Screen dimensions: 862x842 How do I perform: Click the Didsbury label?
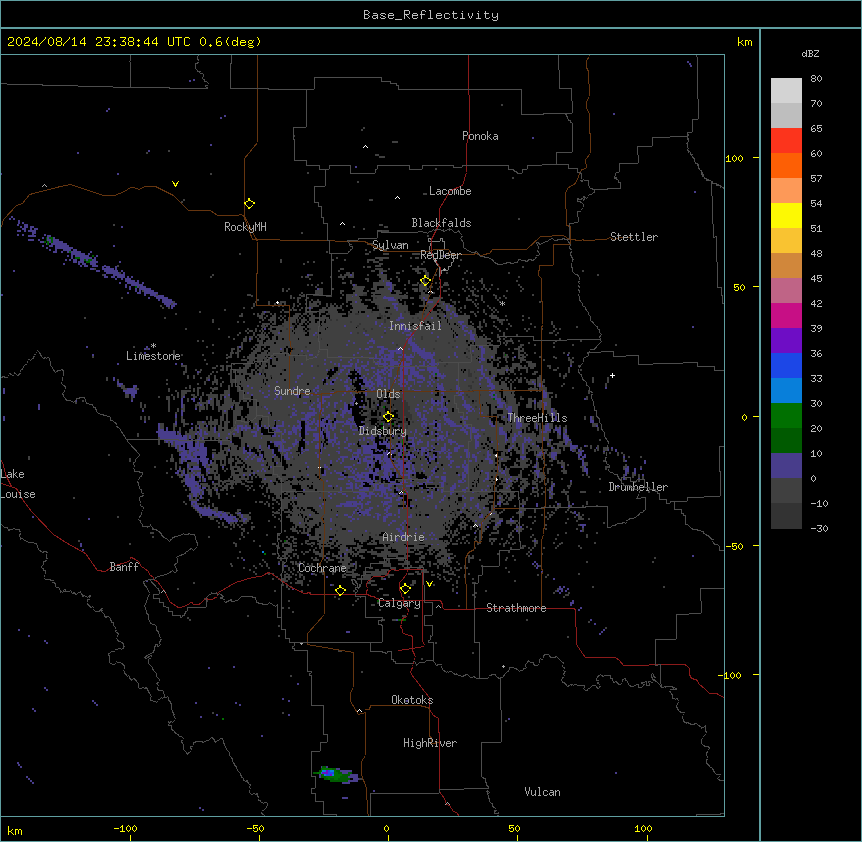[x=383, y=431]
